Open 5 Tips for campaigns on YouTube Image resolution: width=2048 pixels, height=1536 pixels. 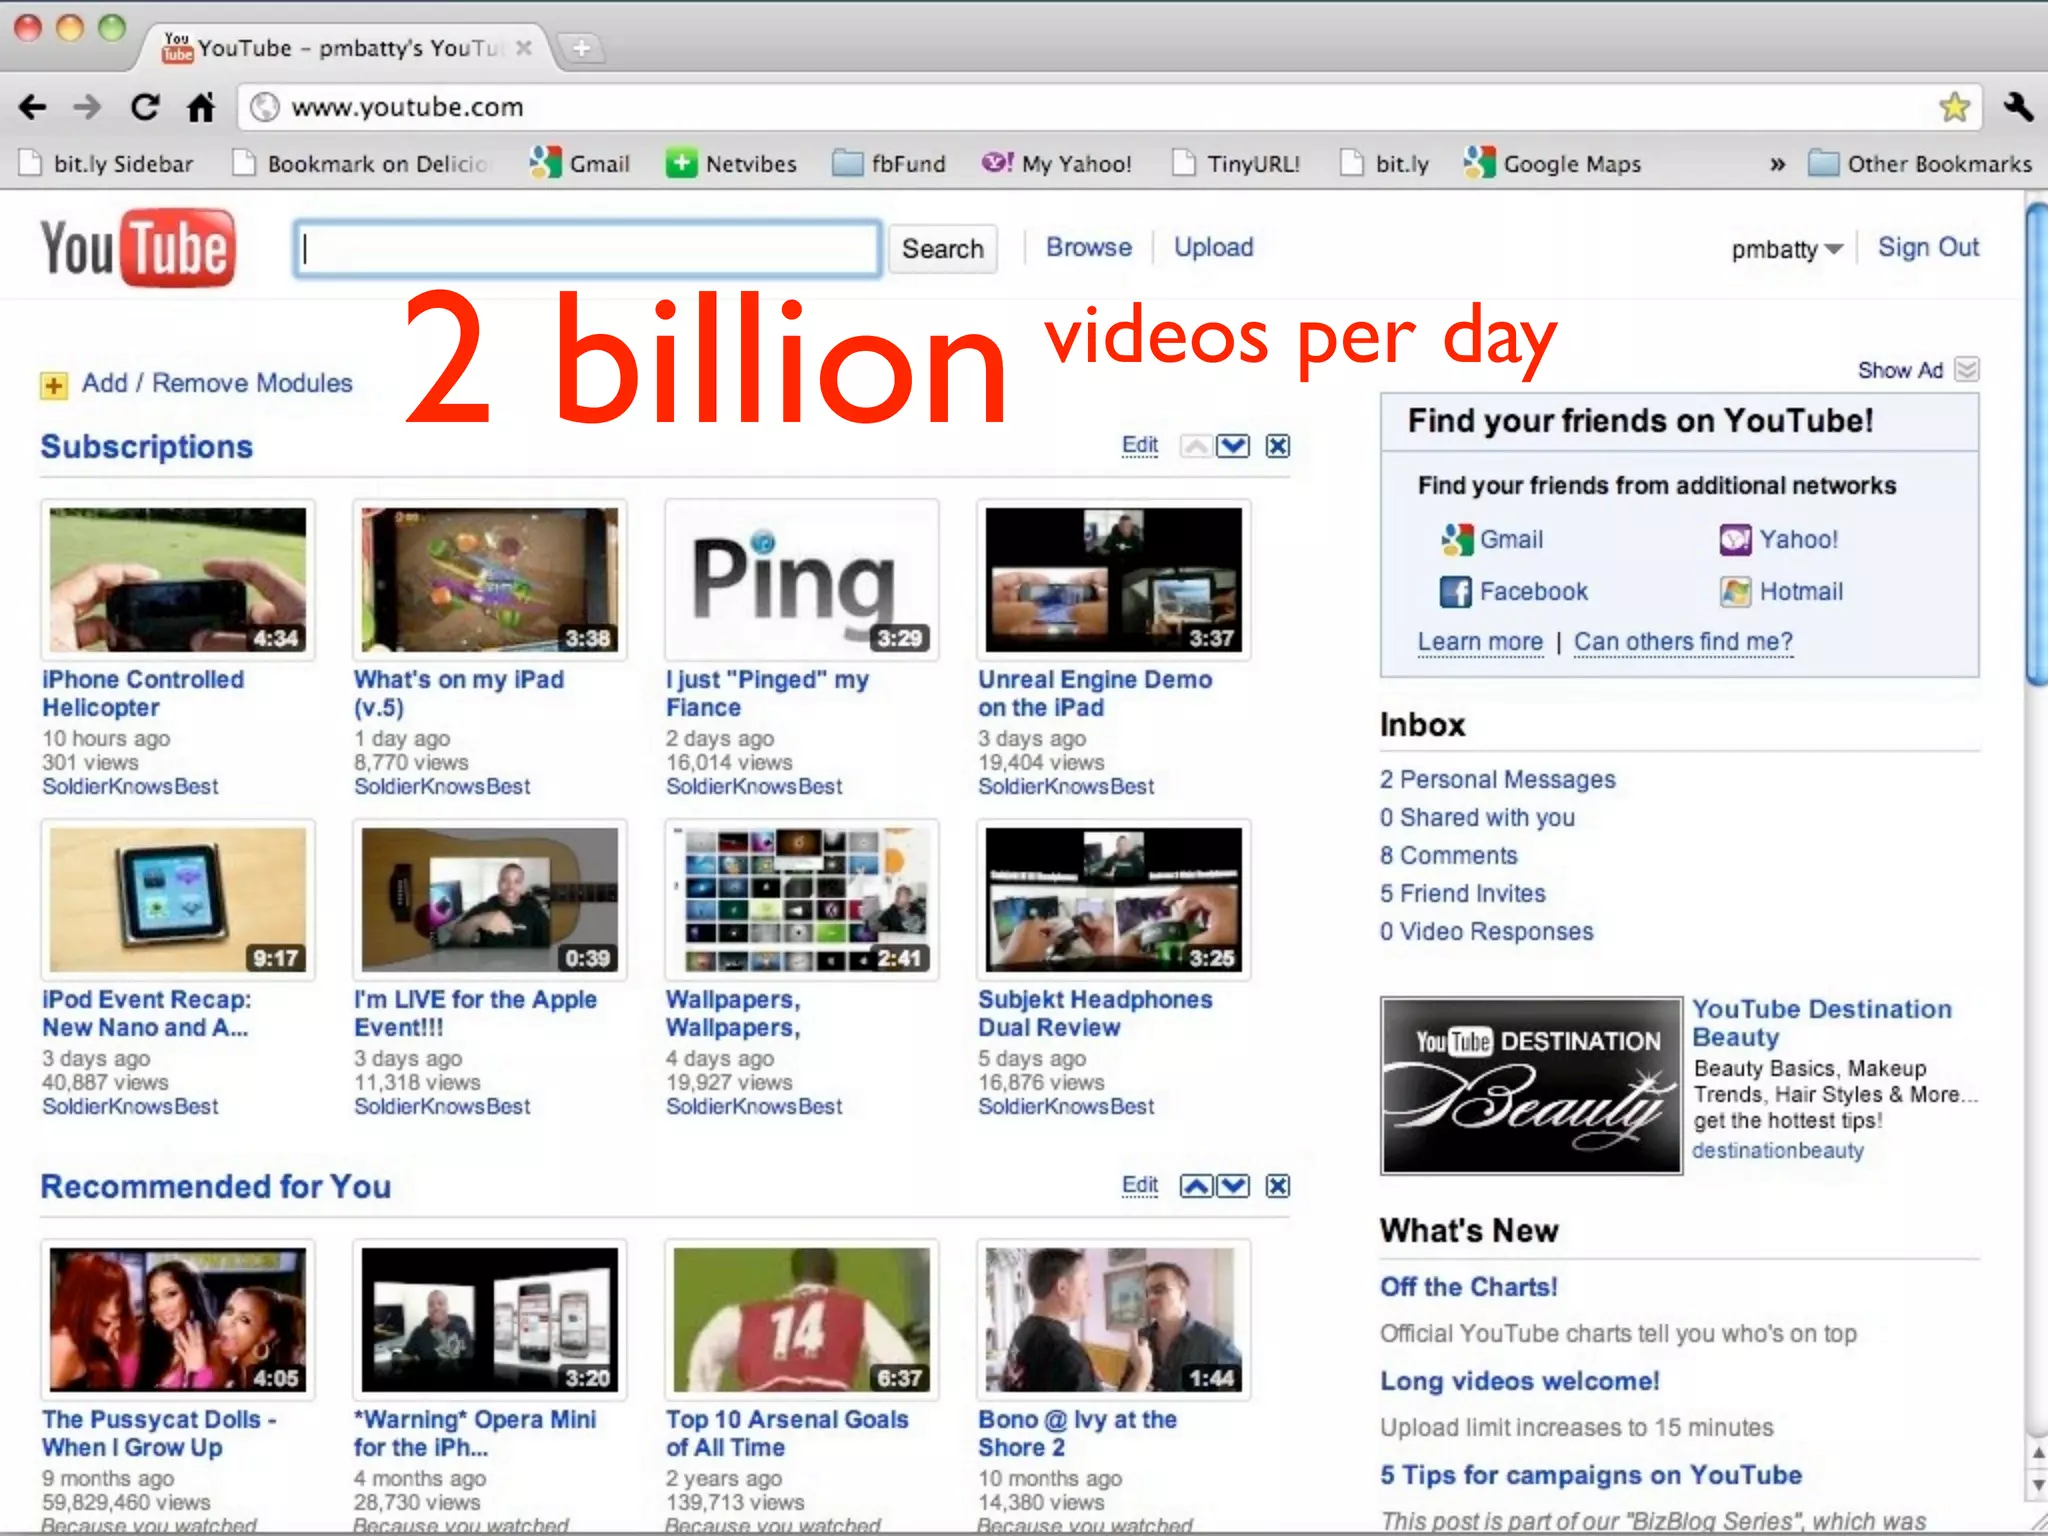(x=1591, y=1475)
